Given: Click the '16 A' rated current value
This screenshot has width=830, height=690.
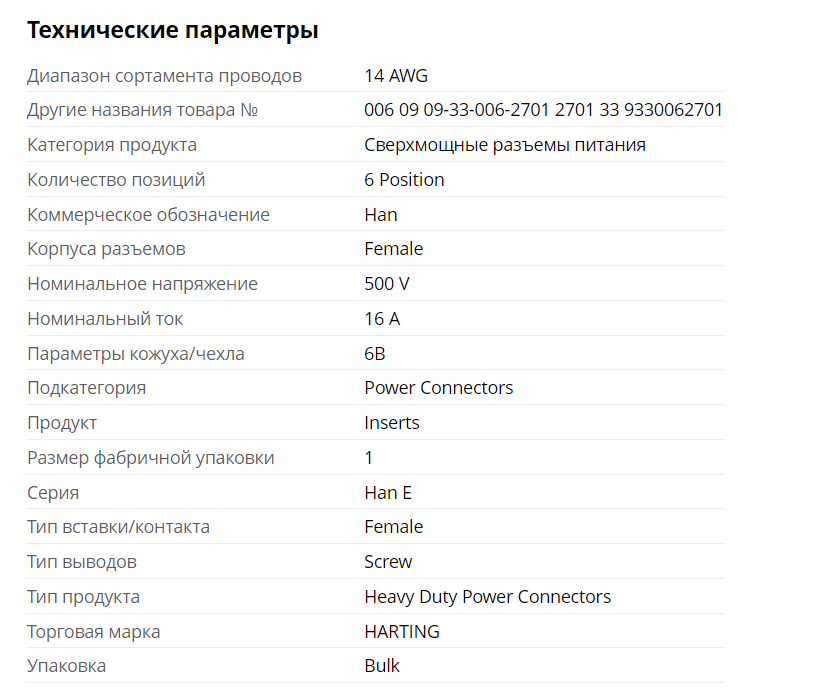Looking at the screenshot, I should tap(382, 319).
